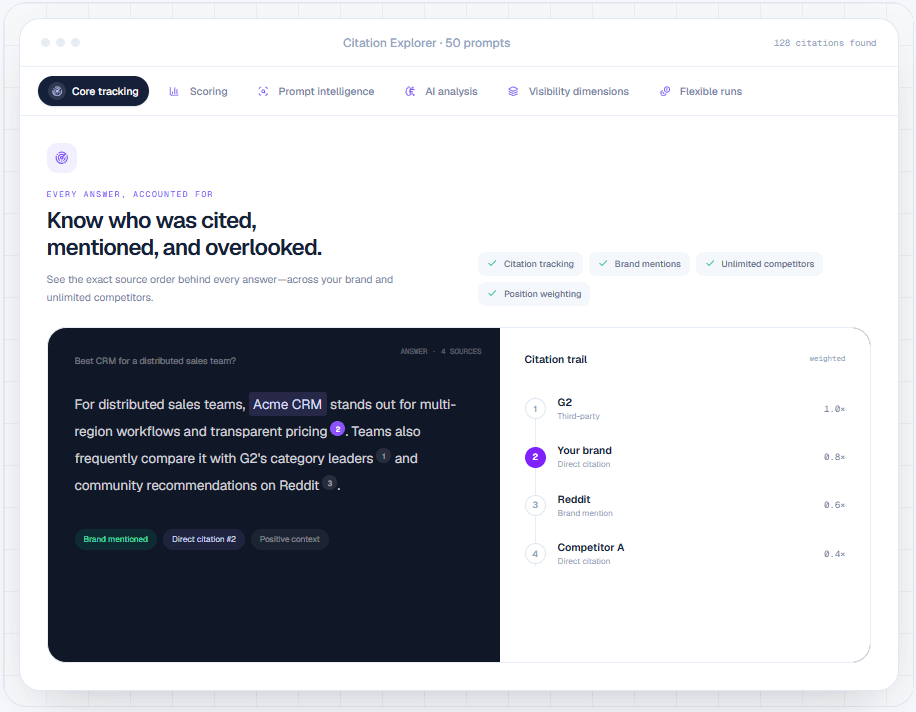This screenshot has width=916, height=712.
Task: Click the AI analysis brain icon
Action: point(410,91)
